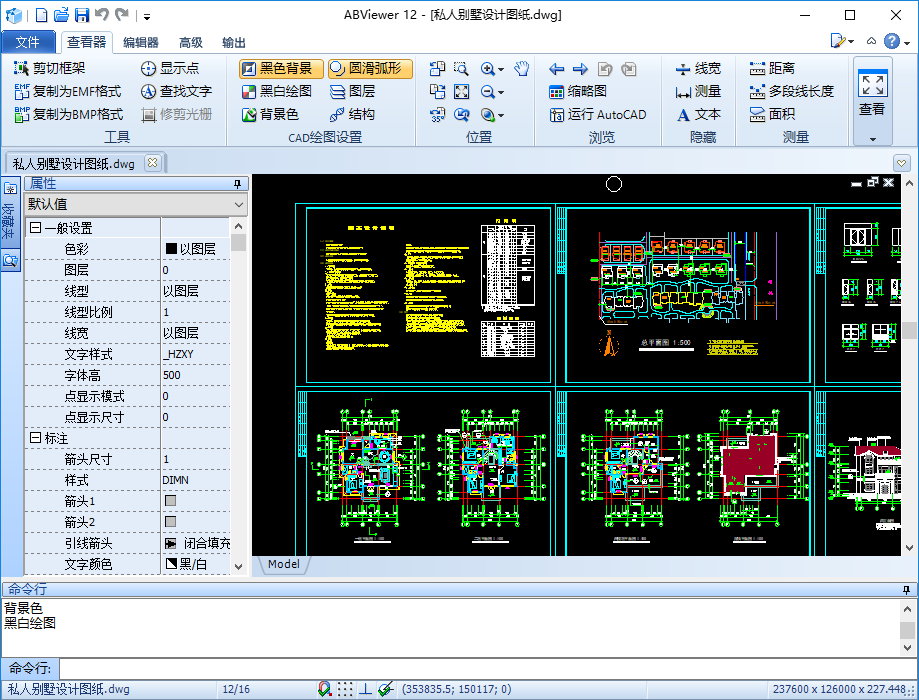Select the 距离 distance measure tool
Image resolution: width=919 pixels, height=700 pixels.
click(771, 68)
